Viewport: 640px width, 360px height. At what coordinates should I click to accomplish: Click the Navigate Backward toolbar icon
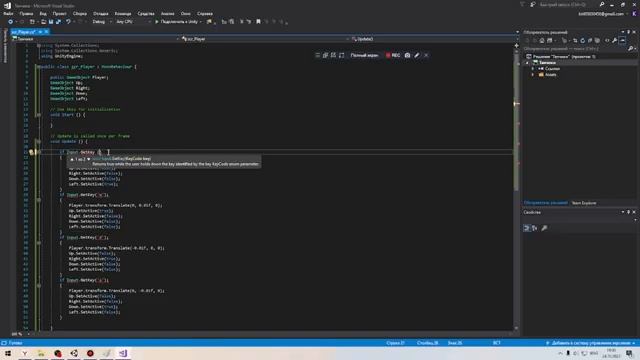pyautogui.click(x=11, y=22)
